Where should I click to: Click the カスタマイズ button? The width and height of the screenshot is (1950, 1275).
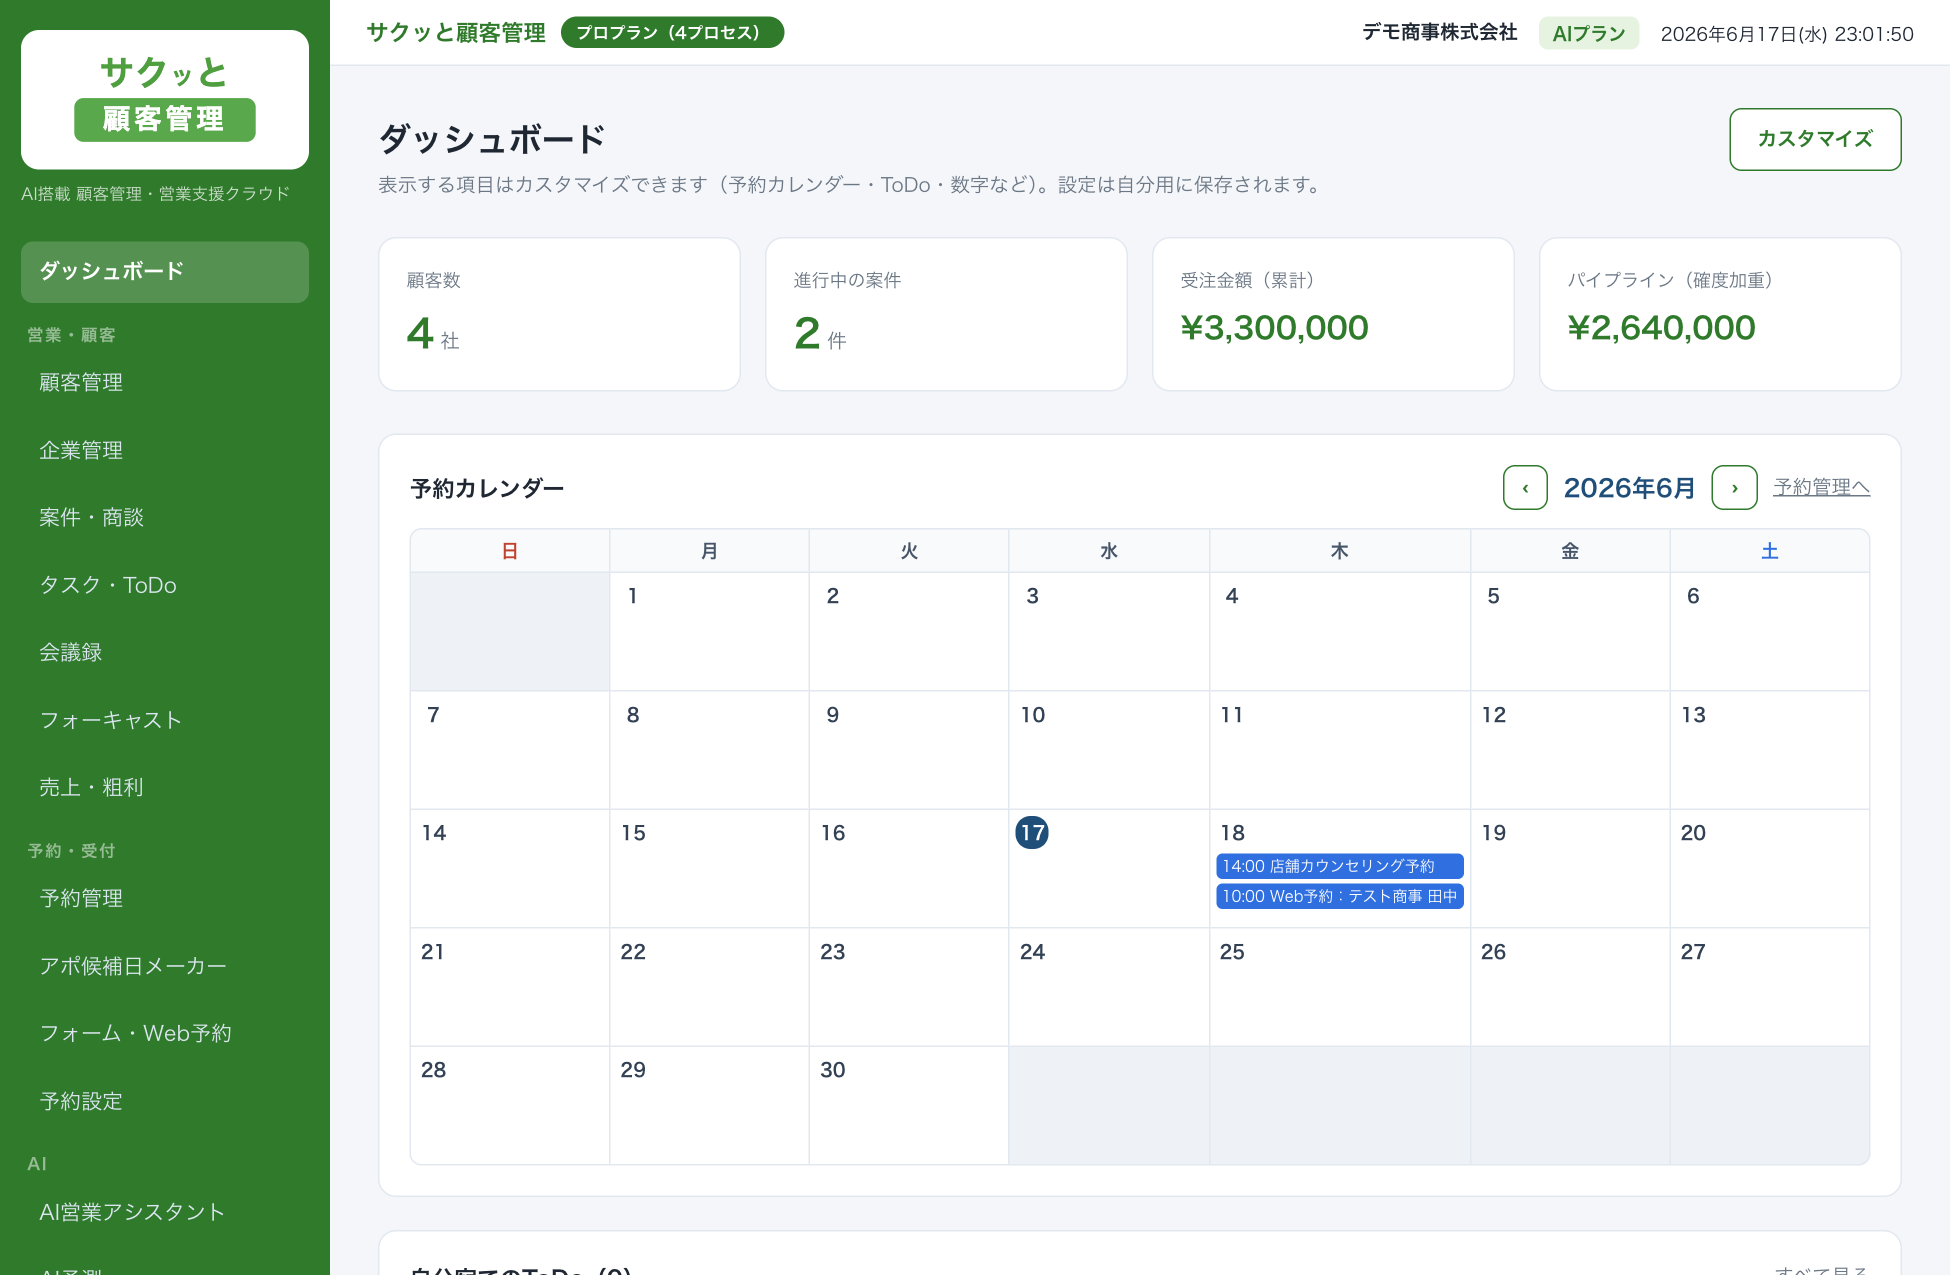click(1815, 139)
